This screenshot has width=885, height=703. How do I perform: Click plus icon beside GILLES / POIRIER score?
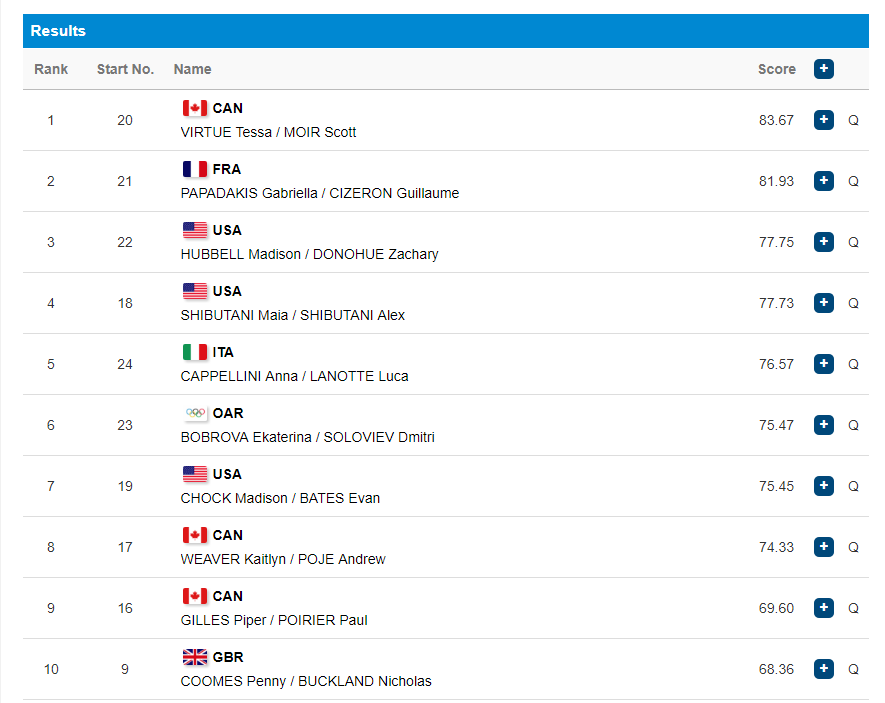(823, 608)
